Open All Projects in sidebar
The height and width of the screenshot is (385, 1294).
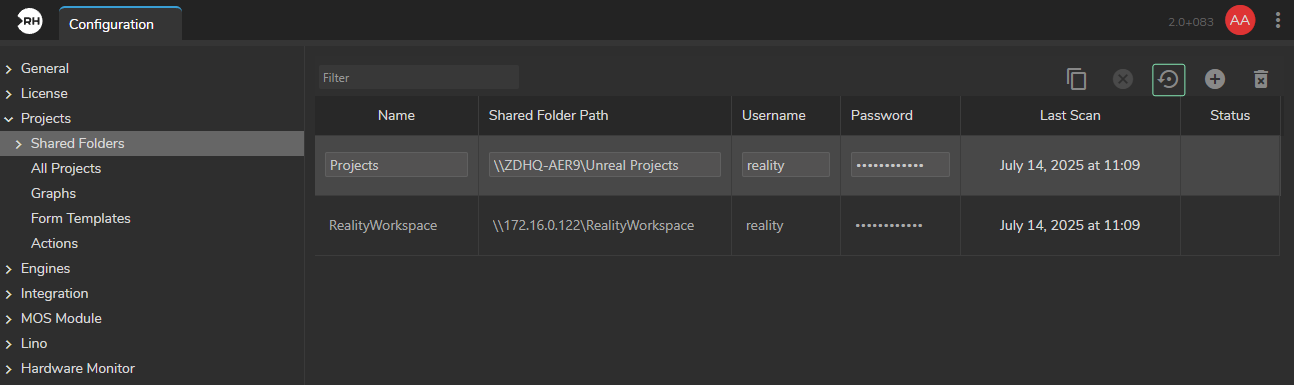pos(66,169)
